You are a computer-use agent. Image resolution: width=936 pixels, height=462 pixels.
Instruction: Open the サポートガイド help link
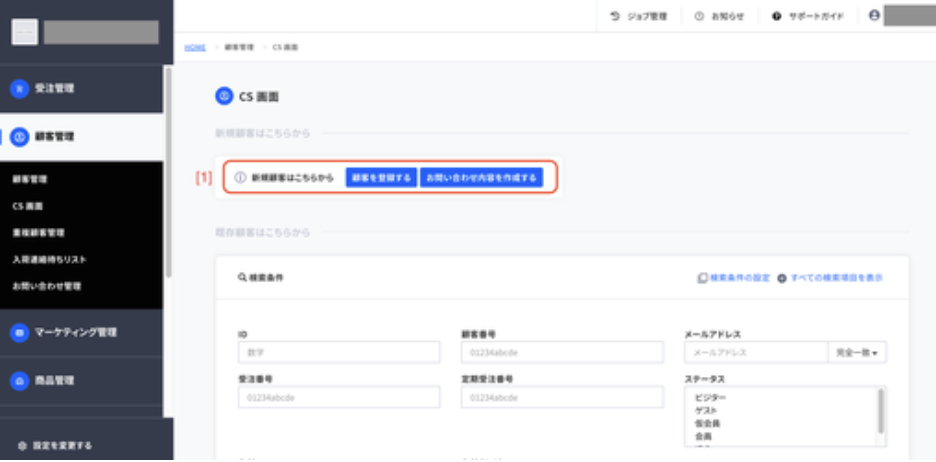(808, 17)
